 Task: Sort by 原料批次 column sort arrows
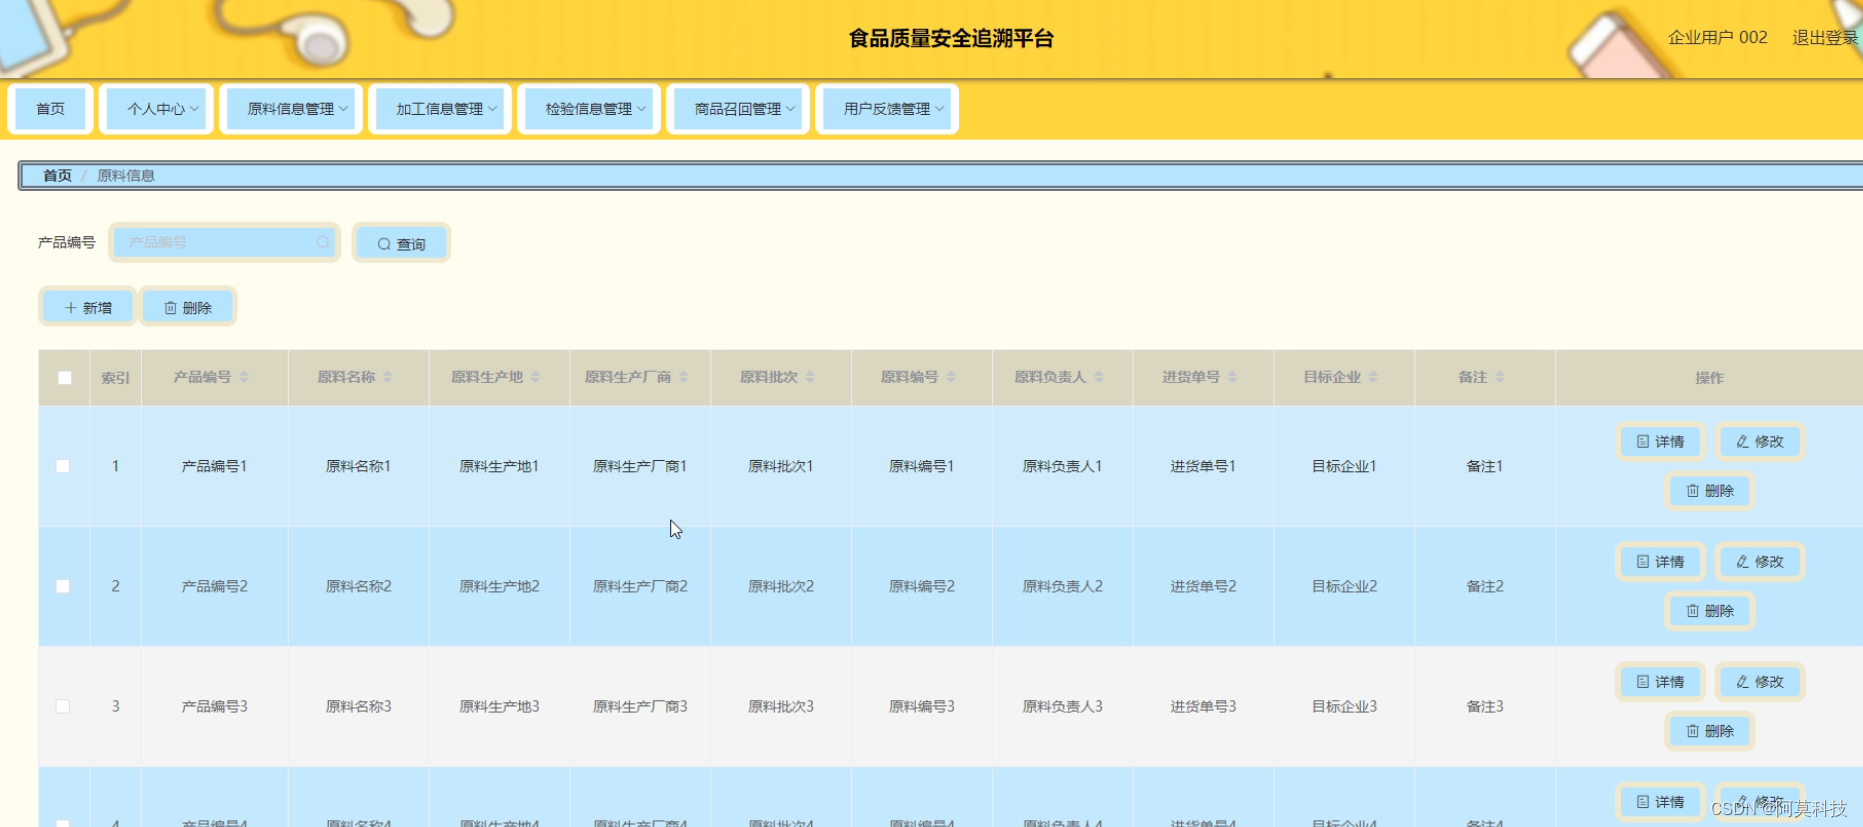click(x=810, y=377)
